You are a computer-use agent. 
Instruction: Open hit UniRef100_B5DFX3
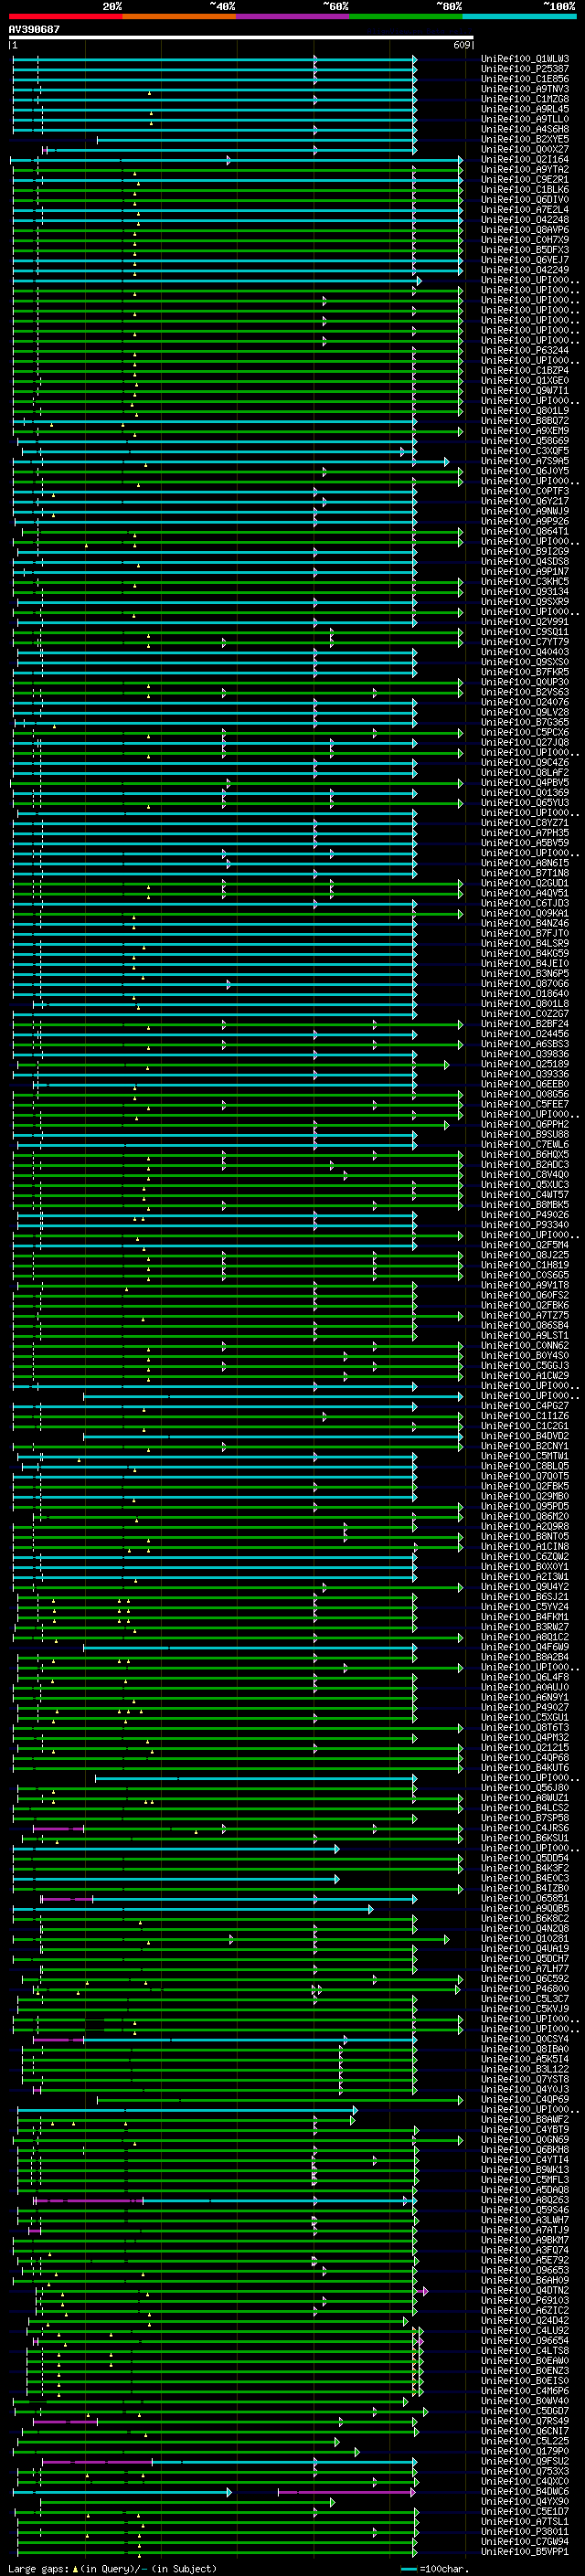(x=524, y=249)
